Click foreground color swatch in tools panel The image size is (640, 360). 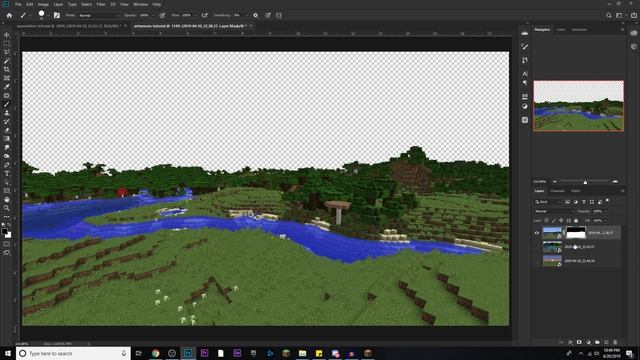point(5,232)
